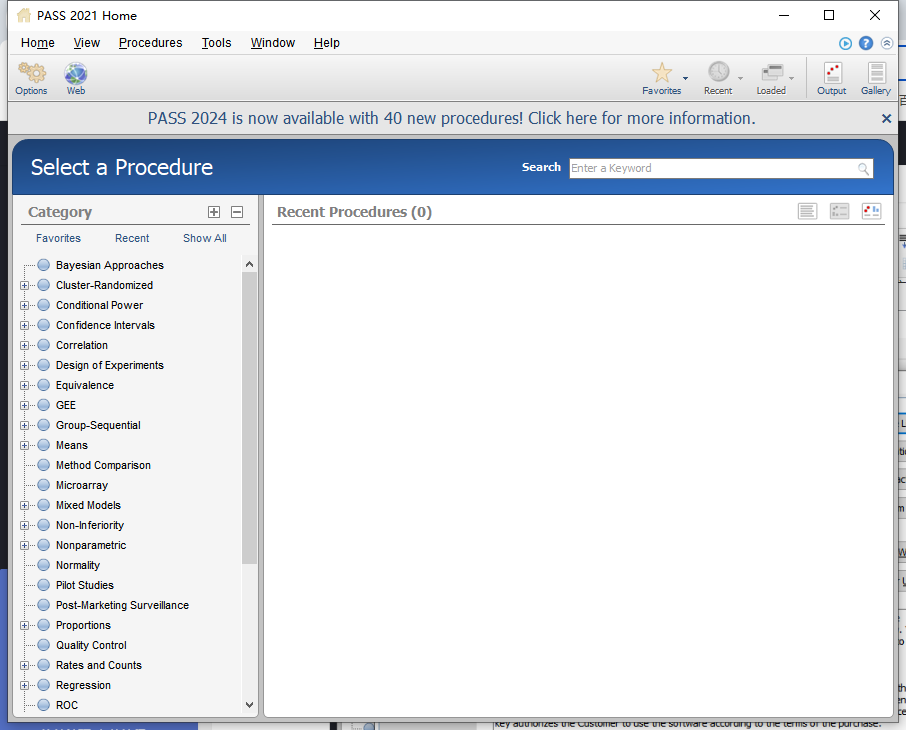Expand all categories with the plus icon
The height and width of the screenshot is (730, 906).
(214, 212)
